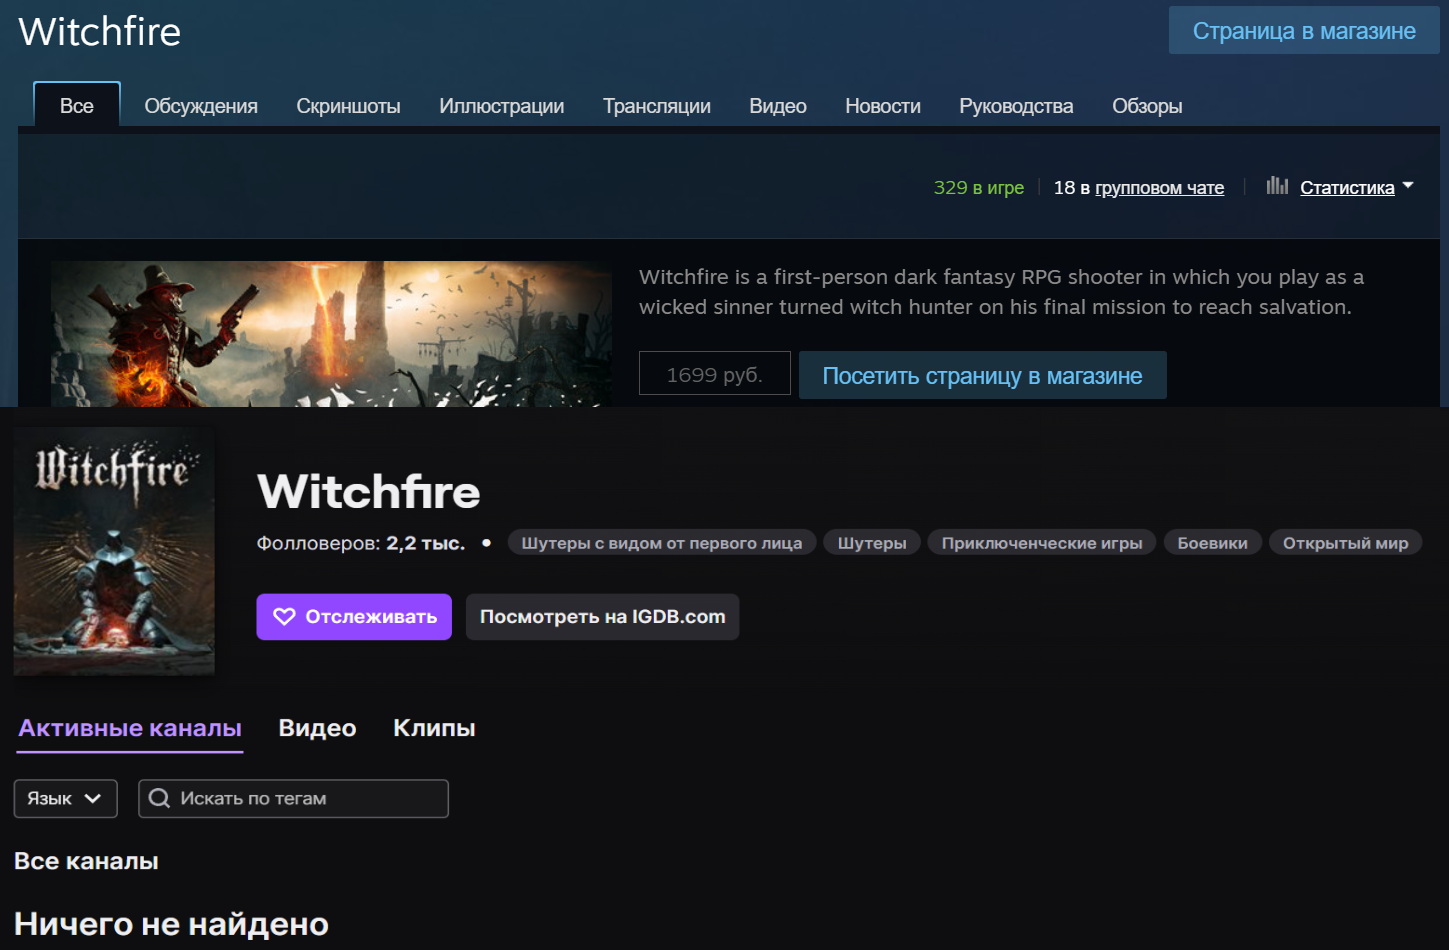Viewport: 1449px width, 950px height.
Task: Click the Witchfire Steam hub title
Action: (100, 31)
